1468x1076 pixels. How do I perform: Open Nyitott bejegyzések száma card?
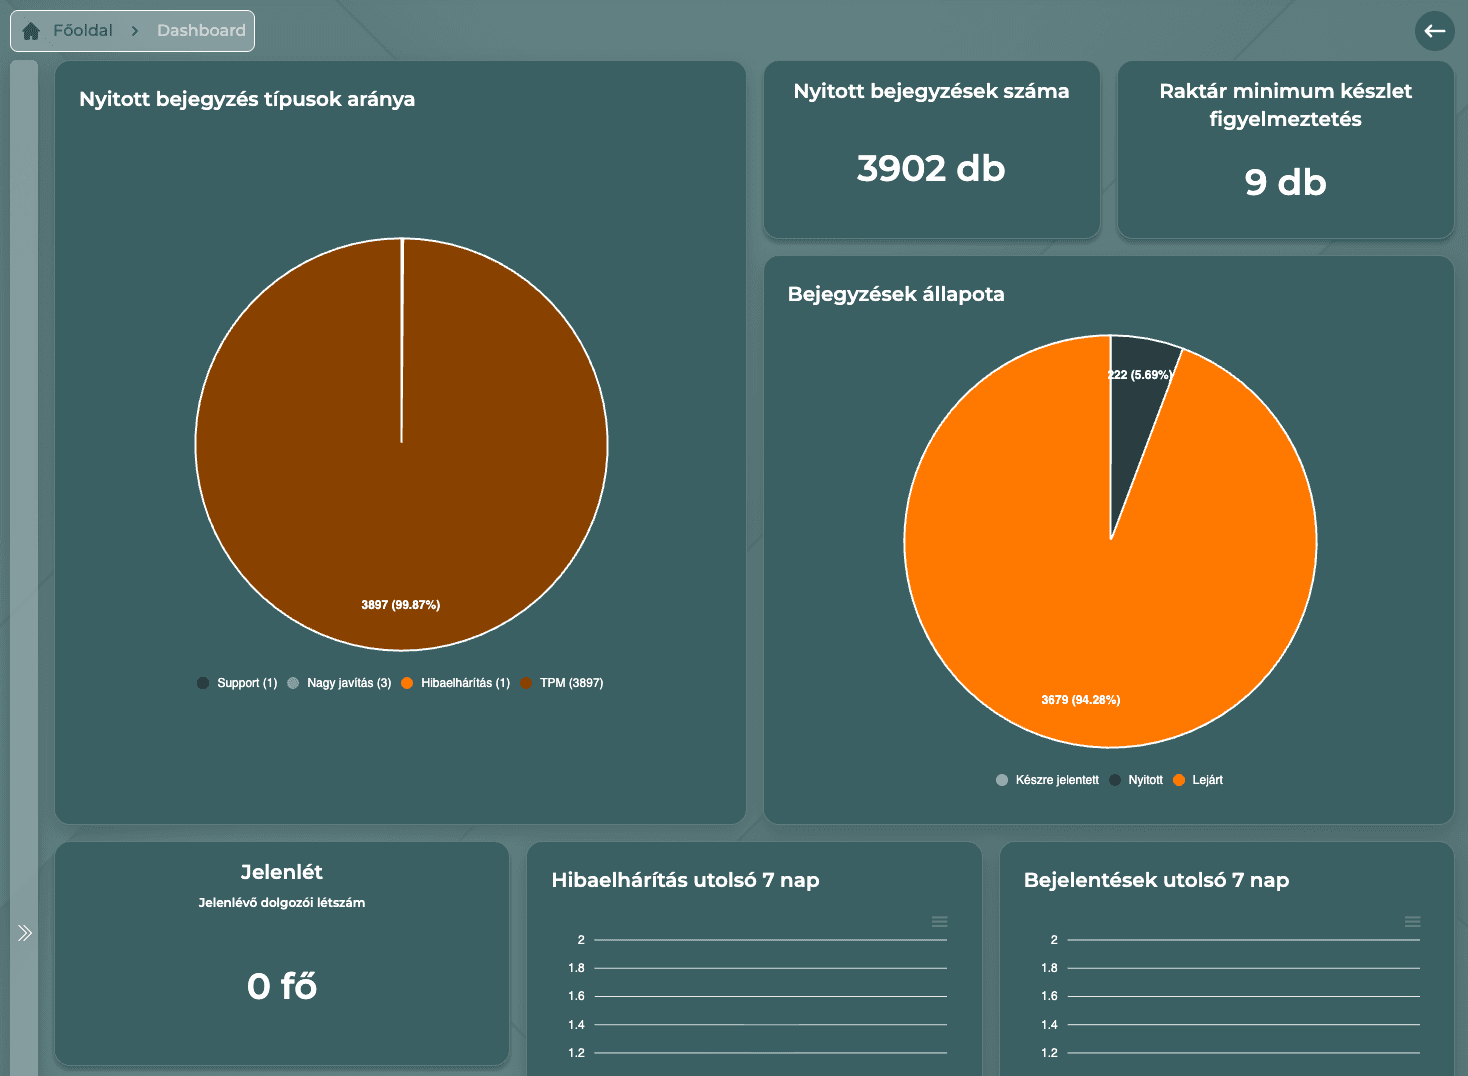931,150
